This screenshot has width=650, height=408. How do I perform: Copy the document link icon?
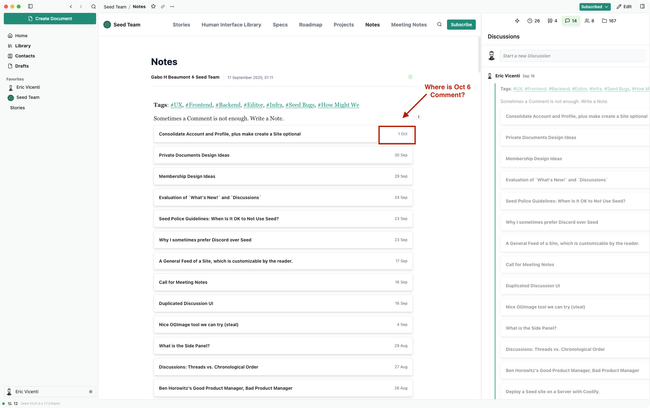click(162, 6)
